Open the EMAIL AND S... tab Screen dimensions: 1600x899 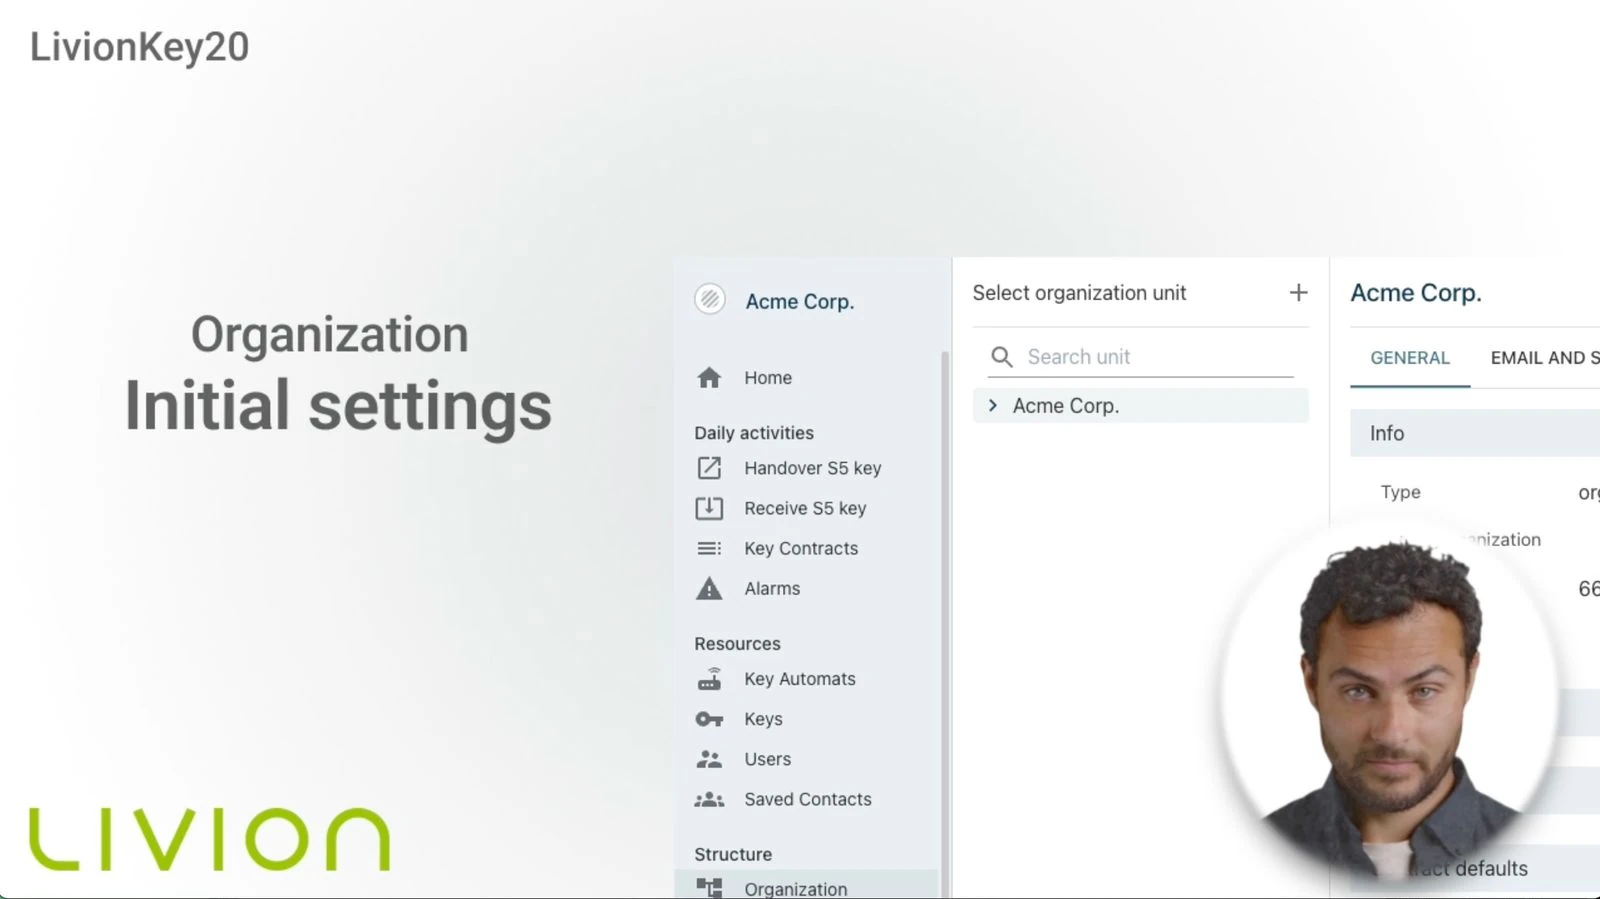(x=1543, y=358)
